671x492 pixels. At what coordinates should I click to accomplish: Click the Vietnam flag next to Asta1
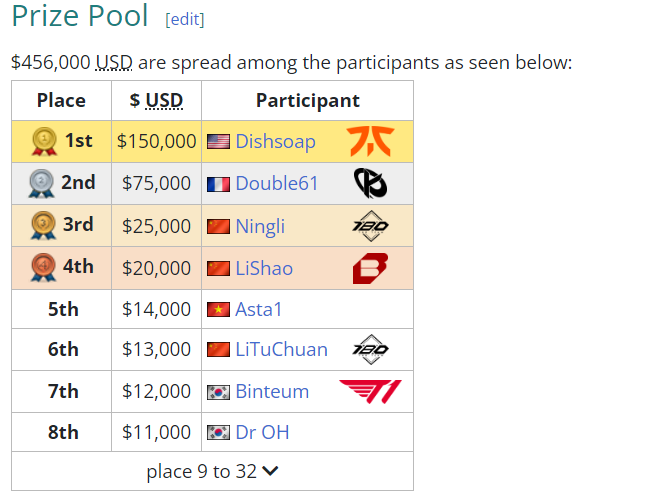click(x=218, y=309)
